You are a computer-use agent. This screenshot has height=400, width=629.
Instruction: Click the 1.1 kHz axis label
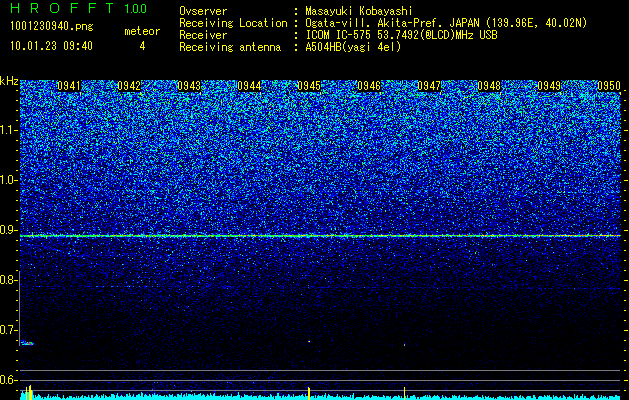pyautogui.click(x=8, y=130)
